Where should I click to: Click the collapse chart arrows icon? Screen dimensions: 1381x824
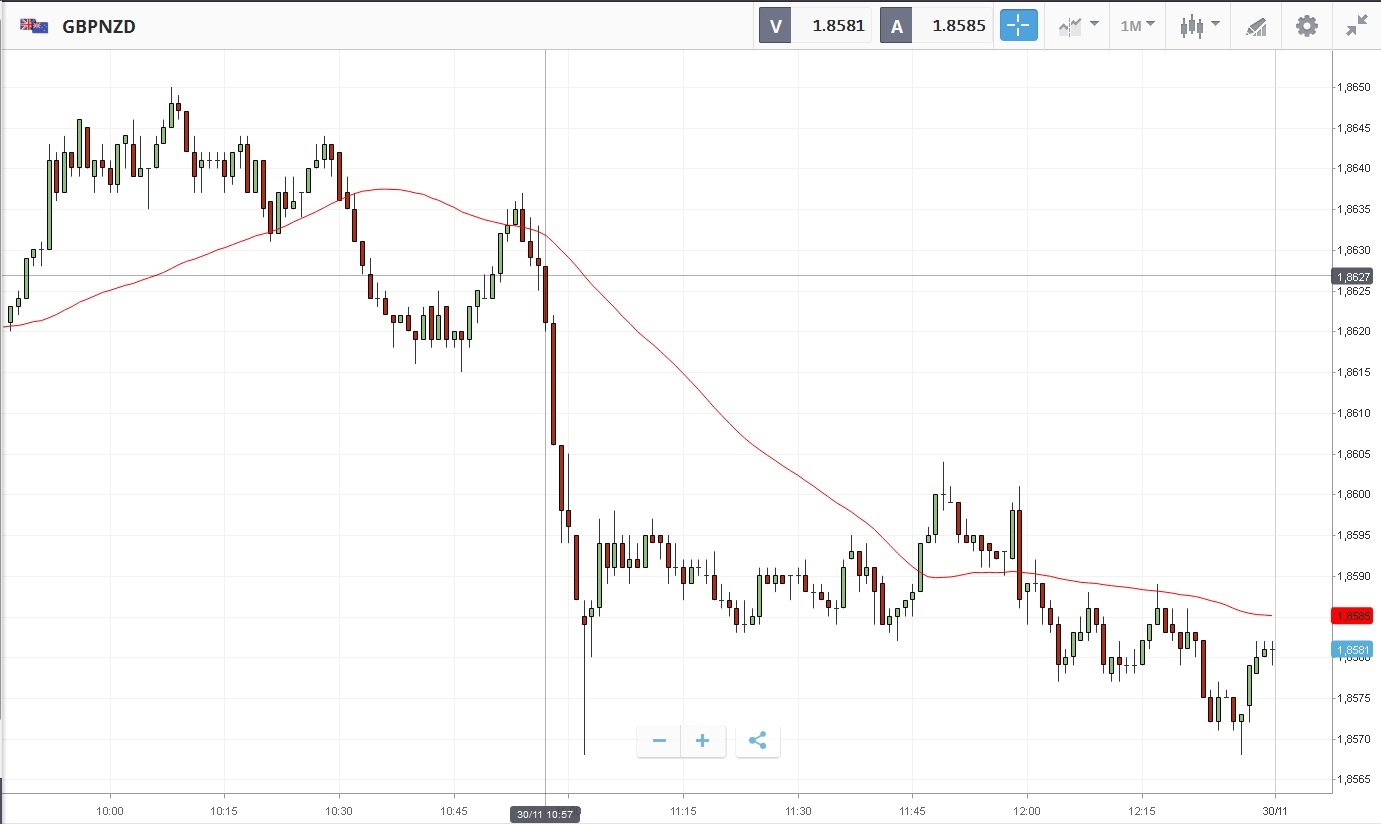click(1356, 26)
